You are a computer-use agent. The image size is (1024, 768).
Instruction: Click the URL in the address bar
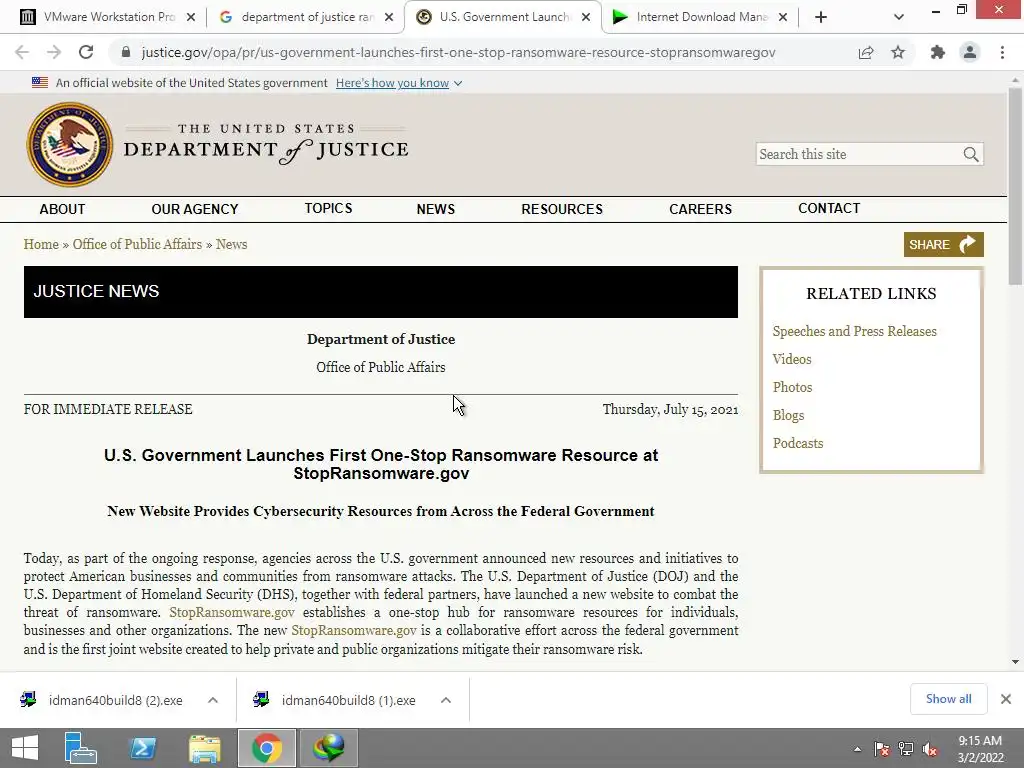click(x=458, y=52)
